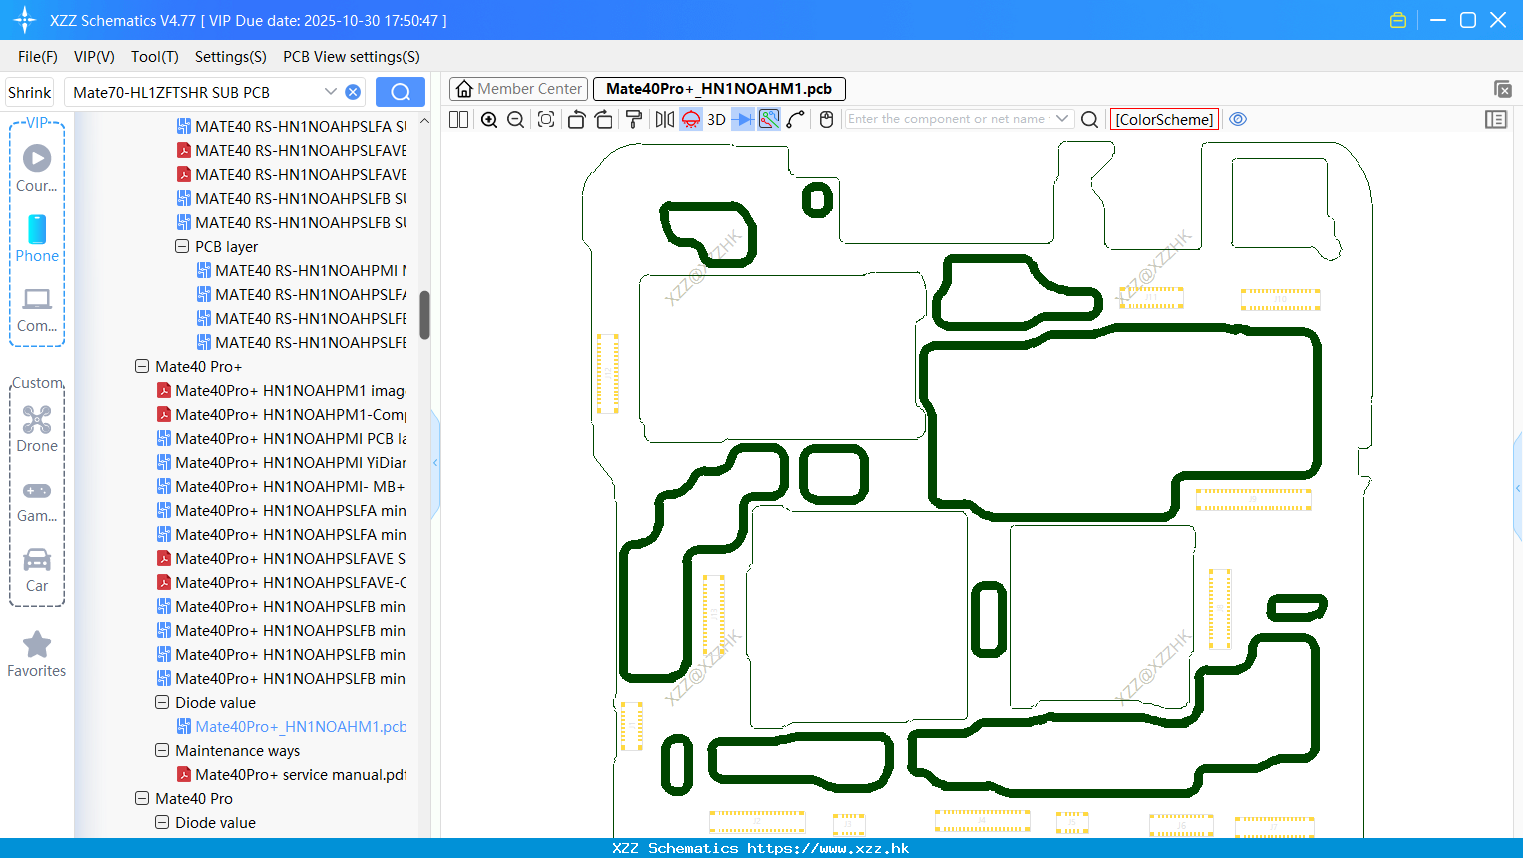
Task: Select the Computer category
Action: click(37, 309)
